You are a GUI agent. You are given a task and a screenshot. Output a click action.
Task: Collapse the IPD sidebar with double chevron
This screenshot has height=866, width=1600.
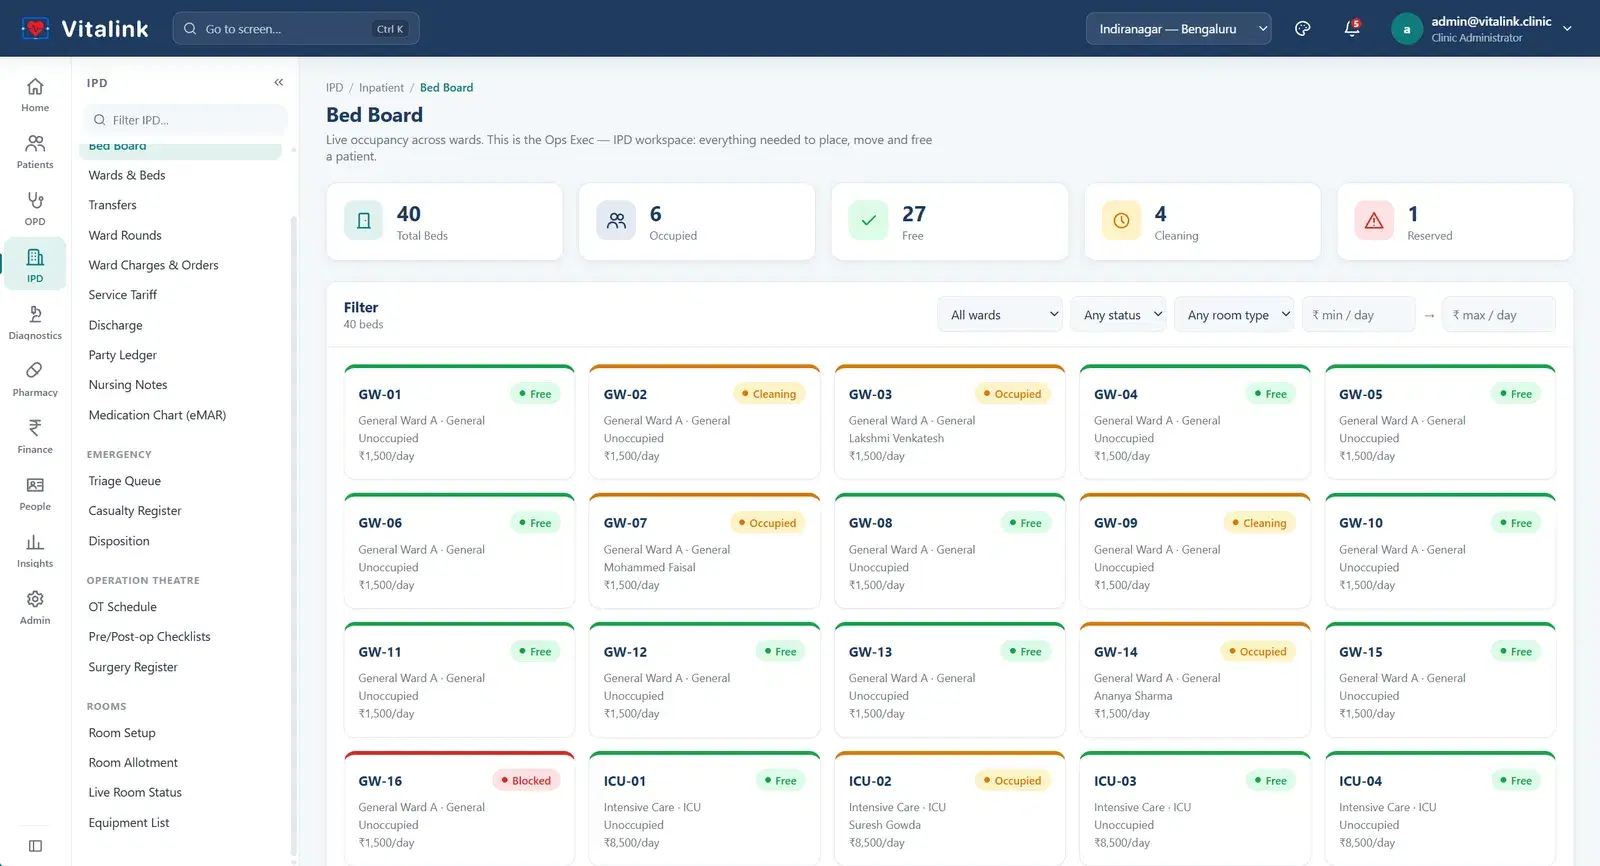[279, 83]
